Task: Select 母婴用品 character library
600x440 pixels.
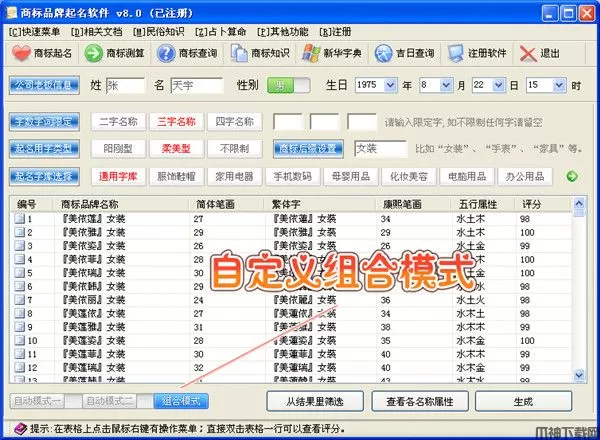Action: pos(351,176)
